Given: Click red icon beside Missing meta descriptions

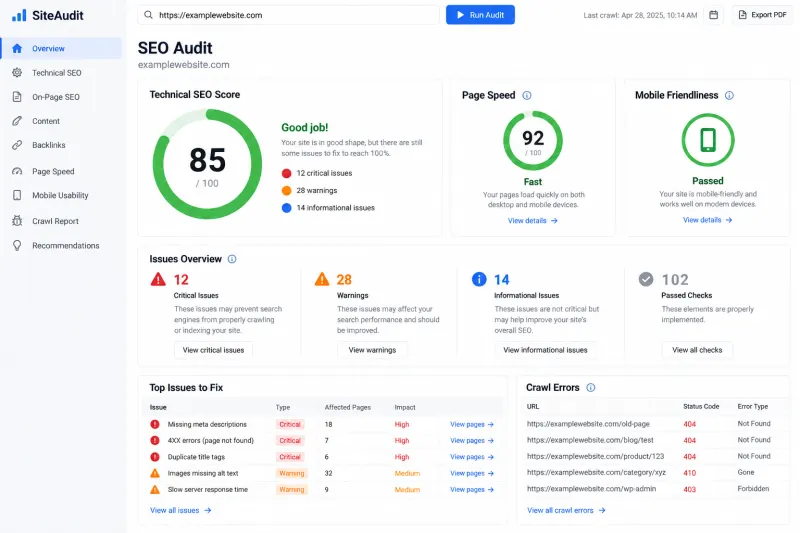Looking at the screenshot, I should point(155,424).
